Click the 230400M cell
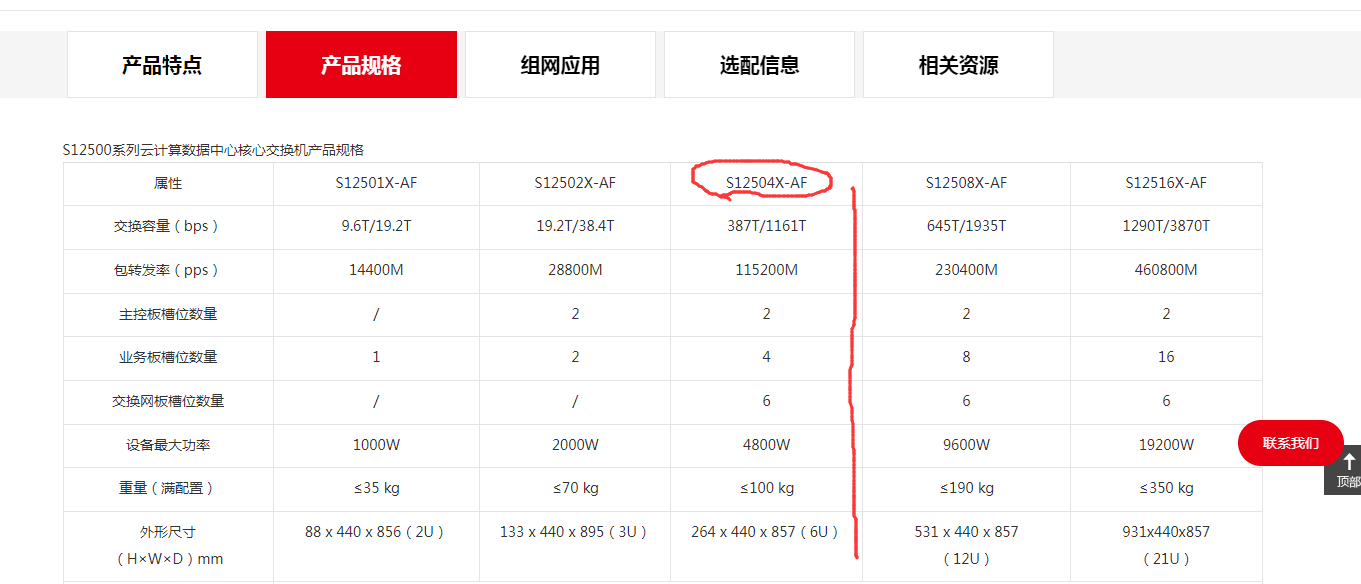1361x584 pixels. (x=966, y=270)
